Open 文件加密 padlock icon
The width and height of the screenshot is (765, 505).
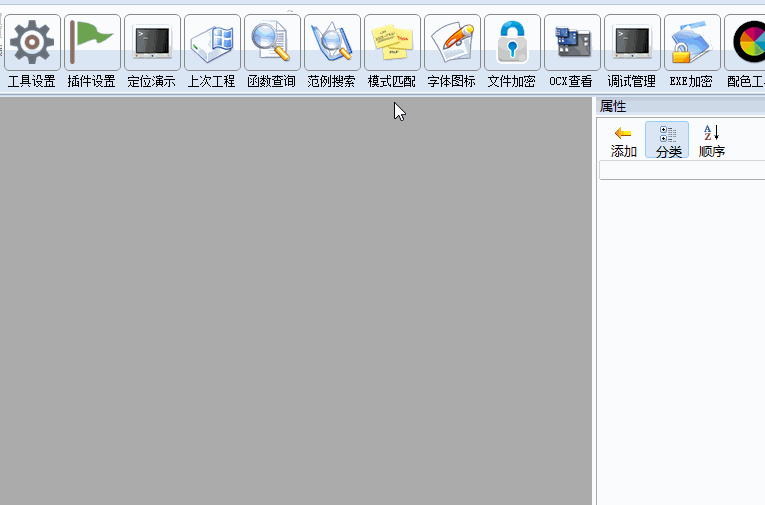coord(512,42)
